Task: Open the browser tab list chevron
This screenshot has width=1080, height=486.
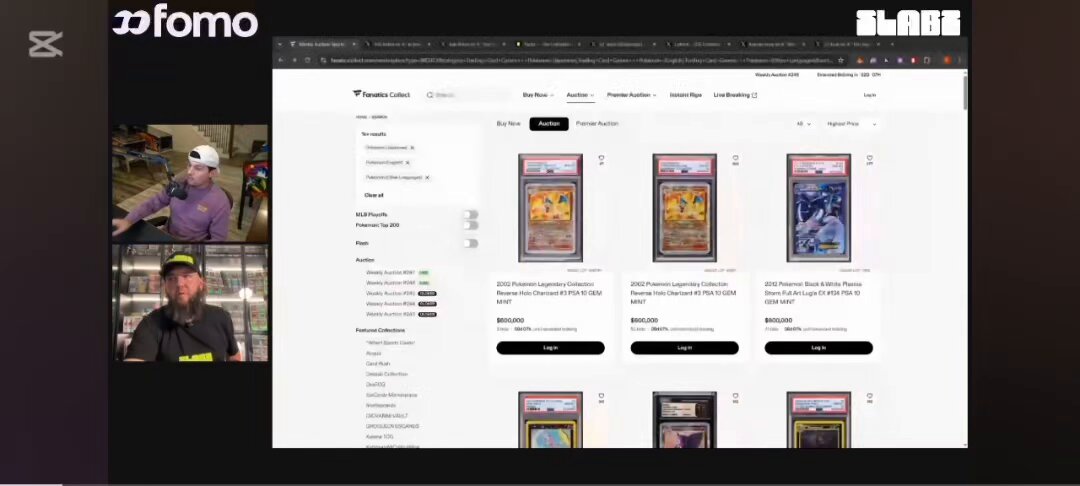Action: [280, 44]
